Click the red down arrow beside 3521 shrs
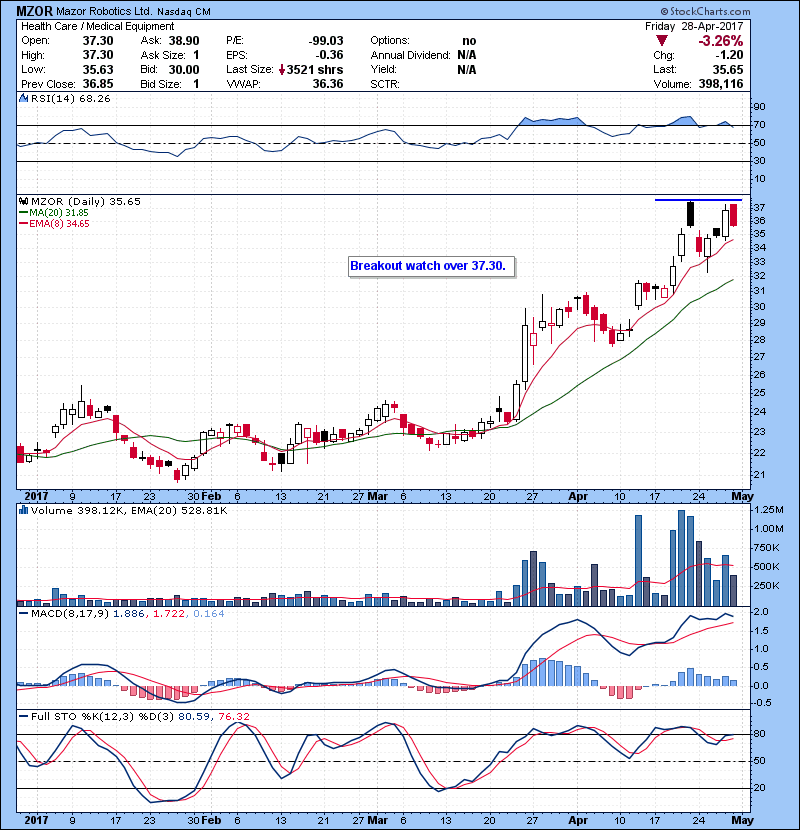Screen dimensions: 800x830 point(282,69)
